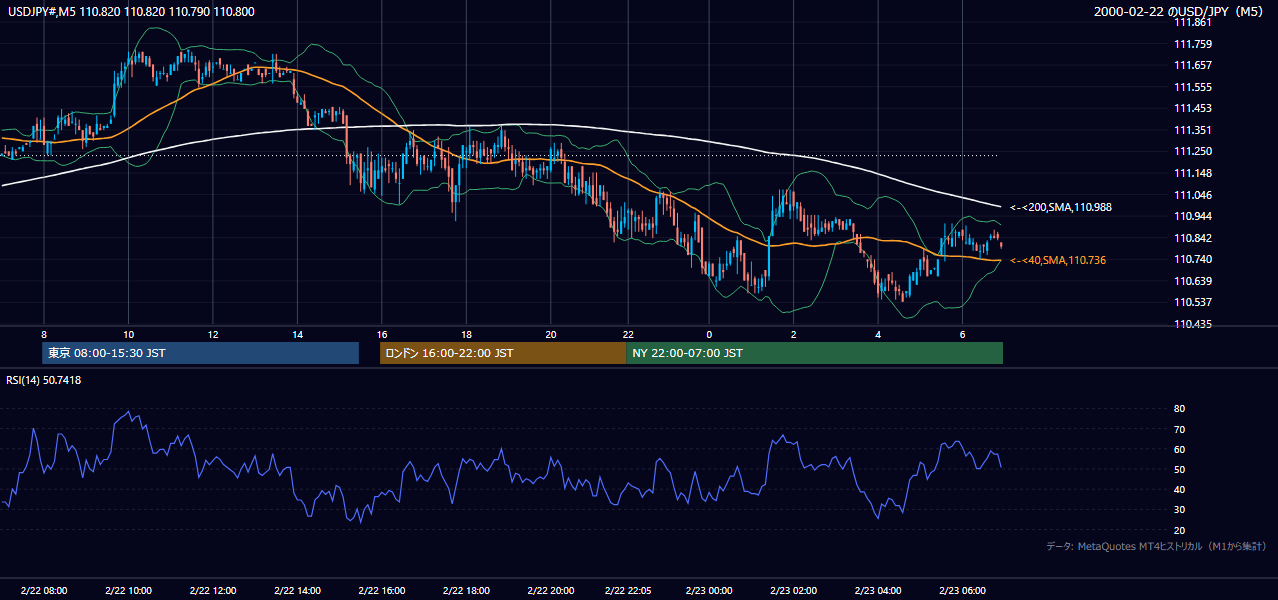Click the RSI 70 level label

tap(1179, 429)
